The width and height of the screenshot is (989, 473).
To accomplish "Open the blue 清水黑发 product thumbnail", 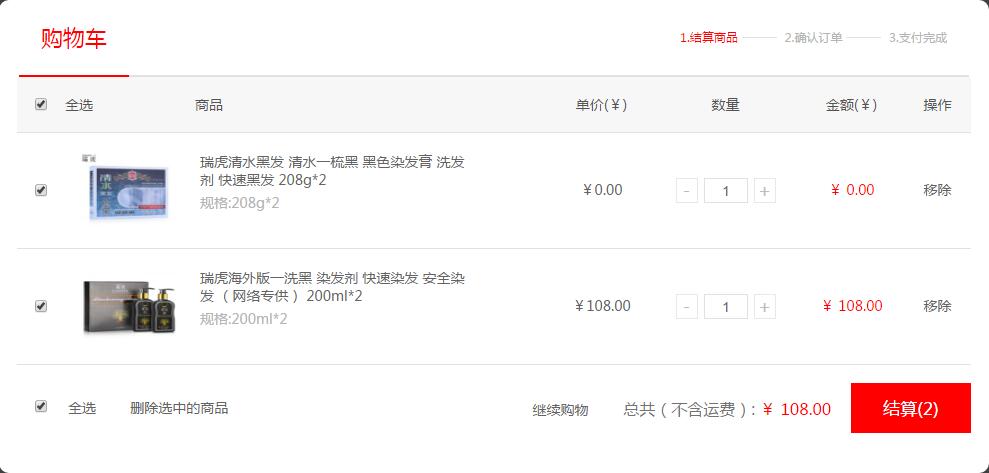I will coord(128,189).
